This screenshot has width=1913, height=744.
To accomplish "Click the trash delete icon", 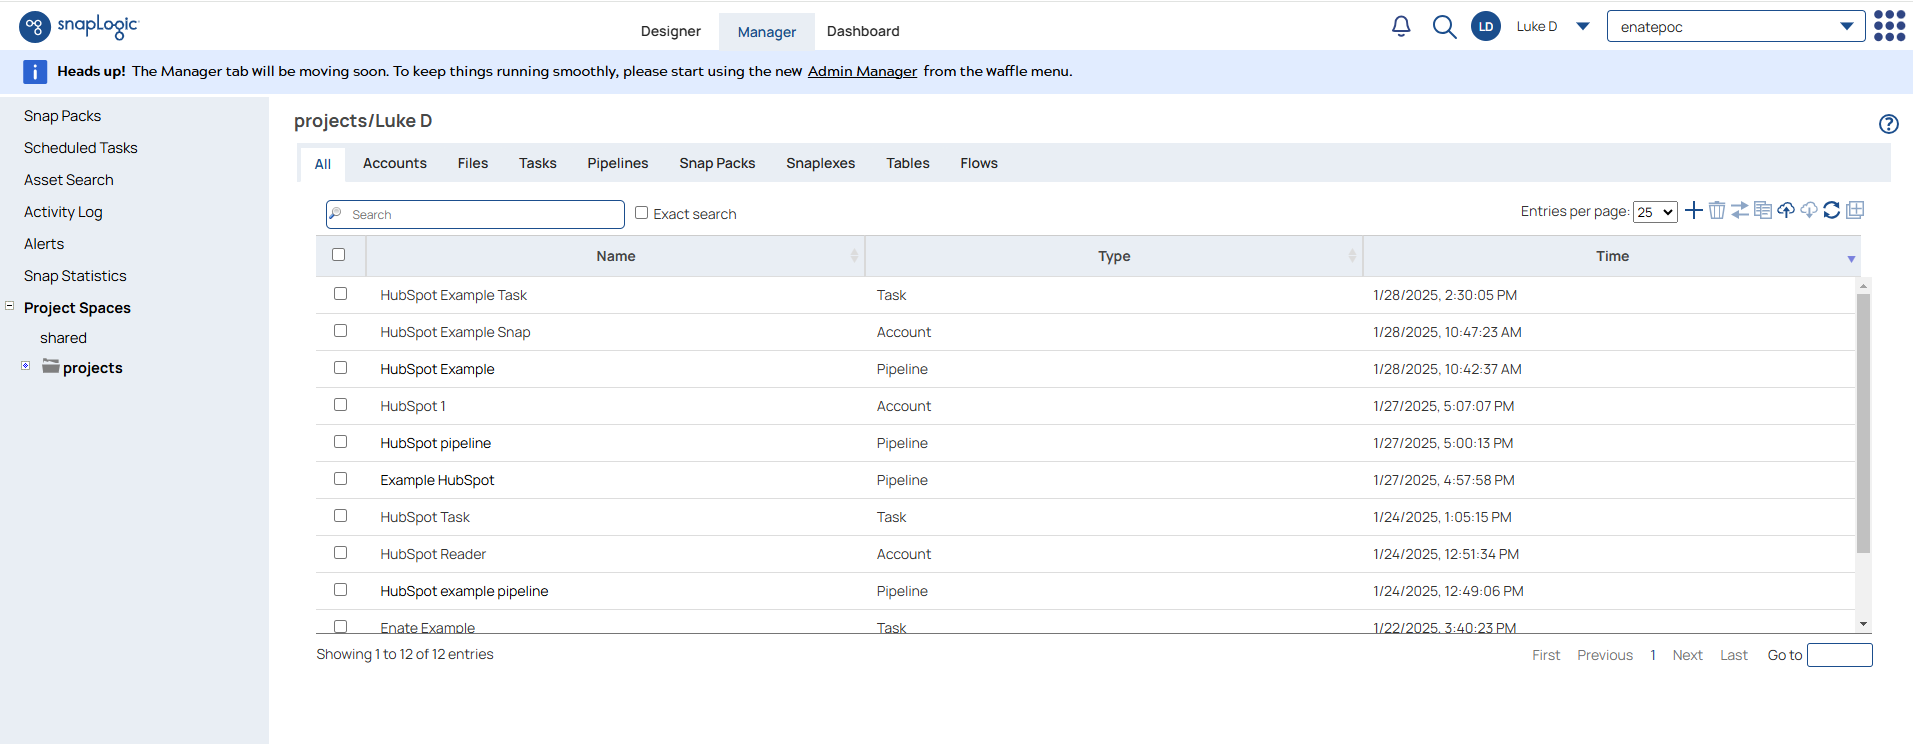I will tap(1717, 210).
